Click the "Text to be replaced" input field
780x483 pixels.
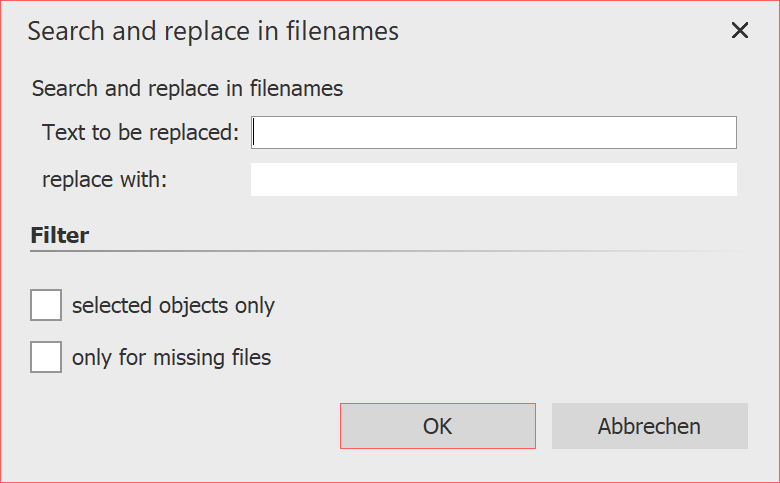[494, 132]
